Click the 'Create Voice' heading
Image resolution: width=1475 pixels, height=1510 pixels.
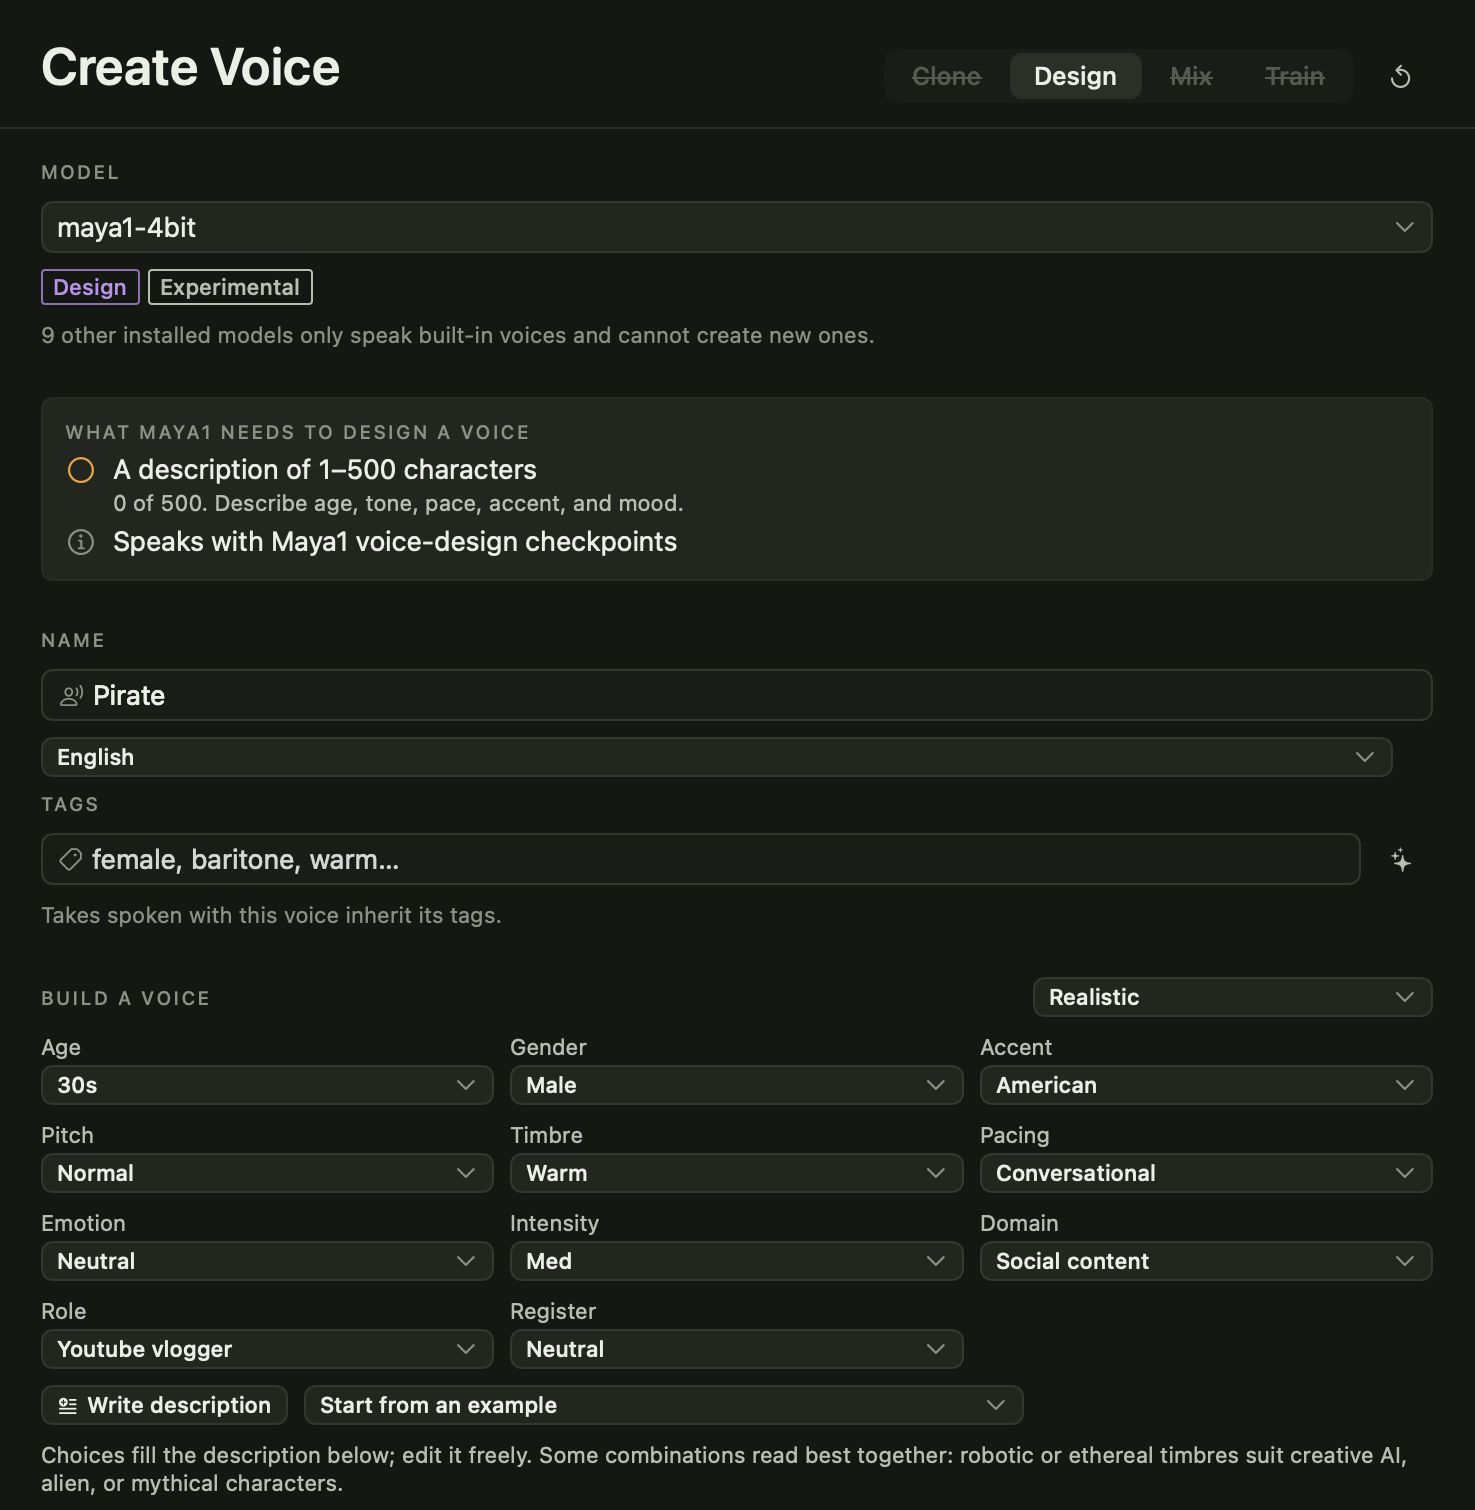coord(191,67)
